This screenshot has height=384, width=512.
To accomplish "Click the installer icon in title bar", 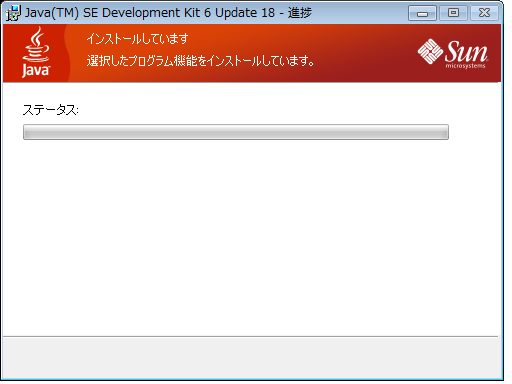I will point(14,13).
